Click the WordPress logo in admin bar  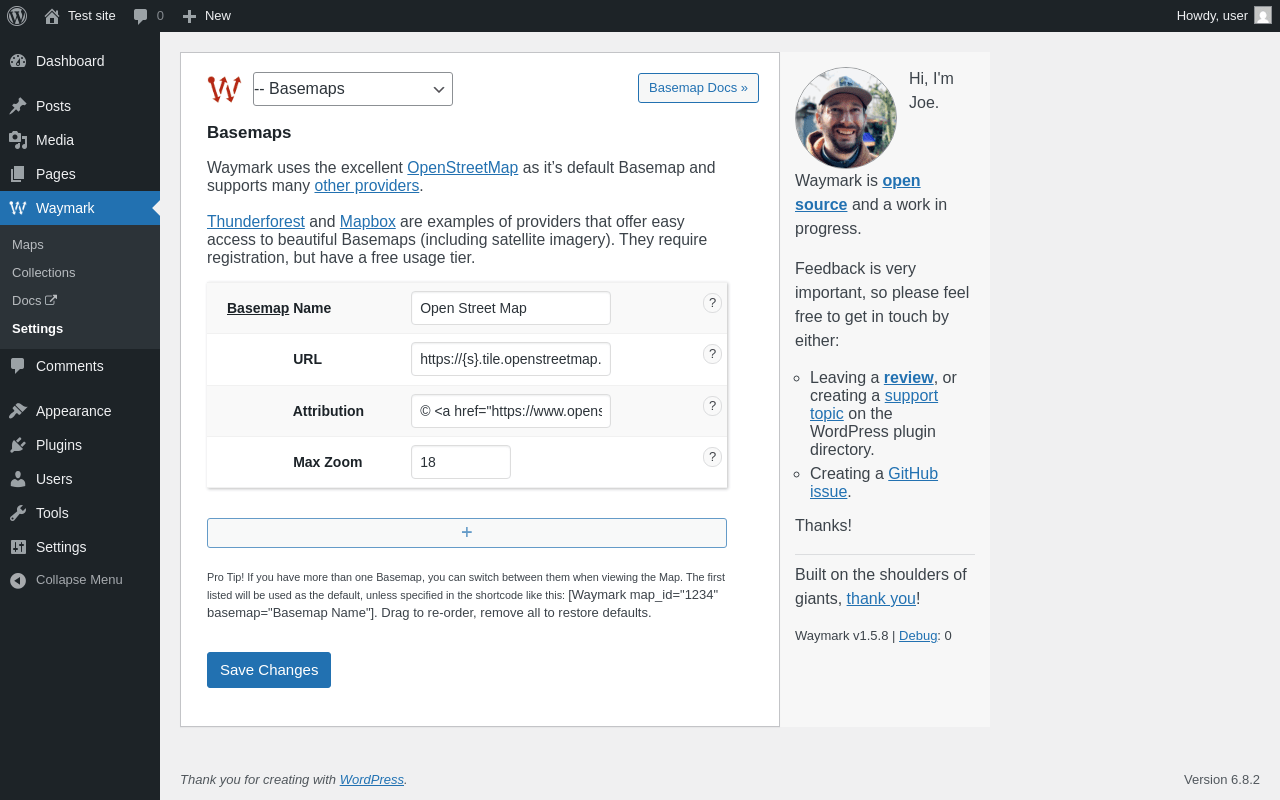click(x=16, y=16)
